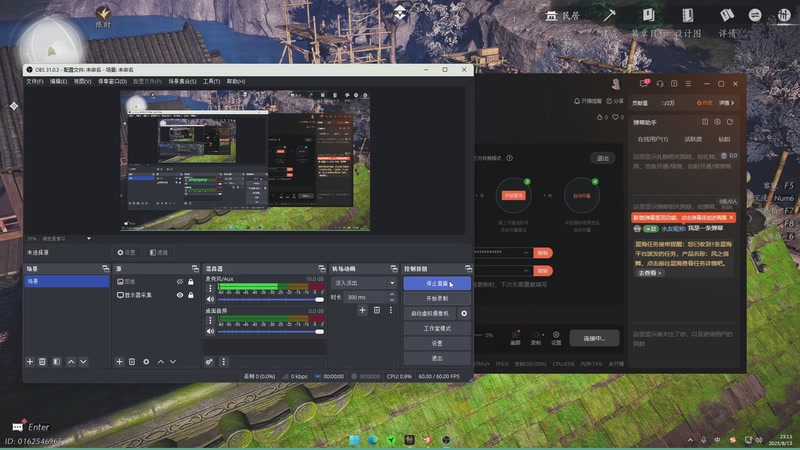The height and width of the screenshot is (450, 800).
Task: Undock the 控制按钮 panel with float icon
Action: click(x=468, y=268)
